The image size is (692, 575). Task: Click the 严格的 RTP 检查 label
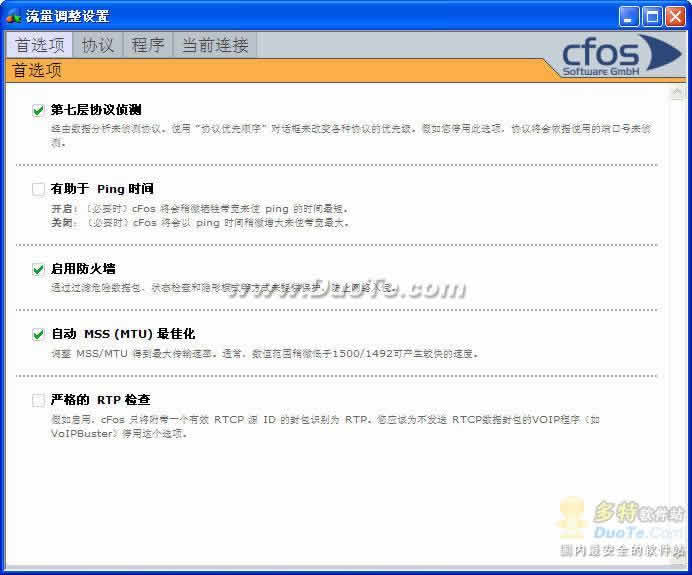[100, 399]
